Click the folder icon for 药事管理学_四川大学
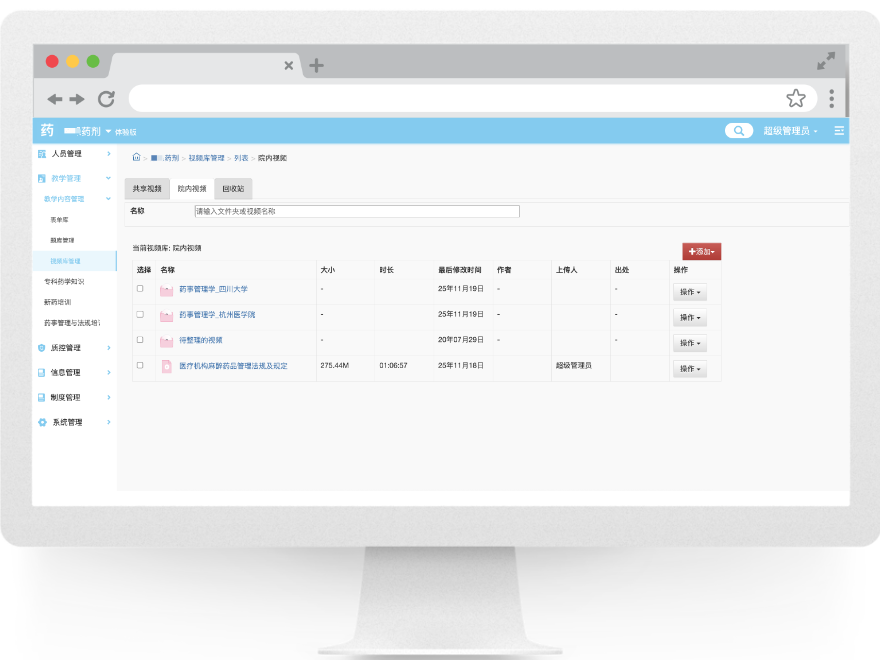880x660 pixels. [x=167, y=290]
